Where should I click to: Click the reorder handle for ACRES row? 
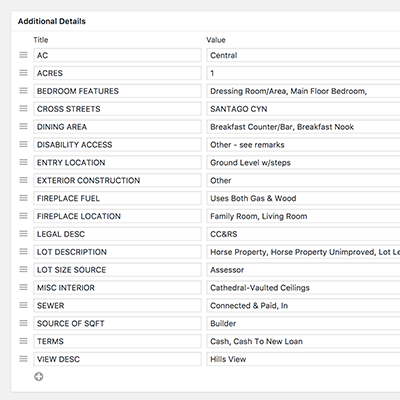pyautogui.click(x=23, y=73)
